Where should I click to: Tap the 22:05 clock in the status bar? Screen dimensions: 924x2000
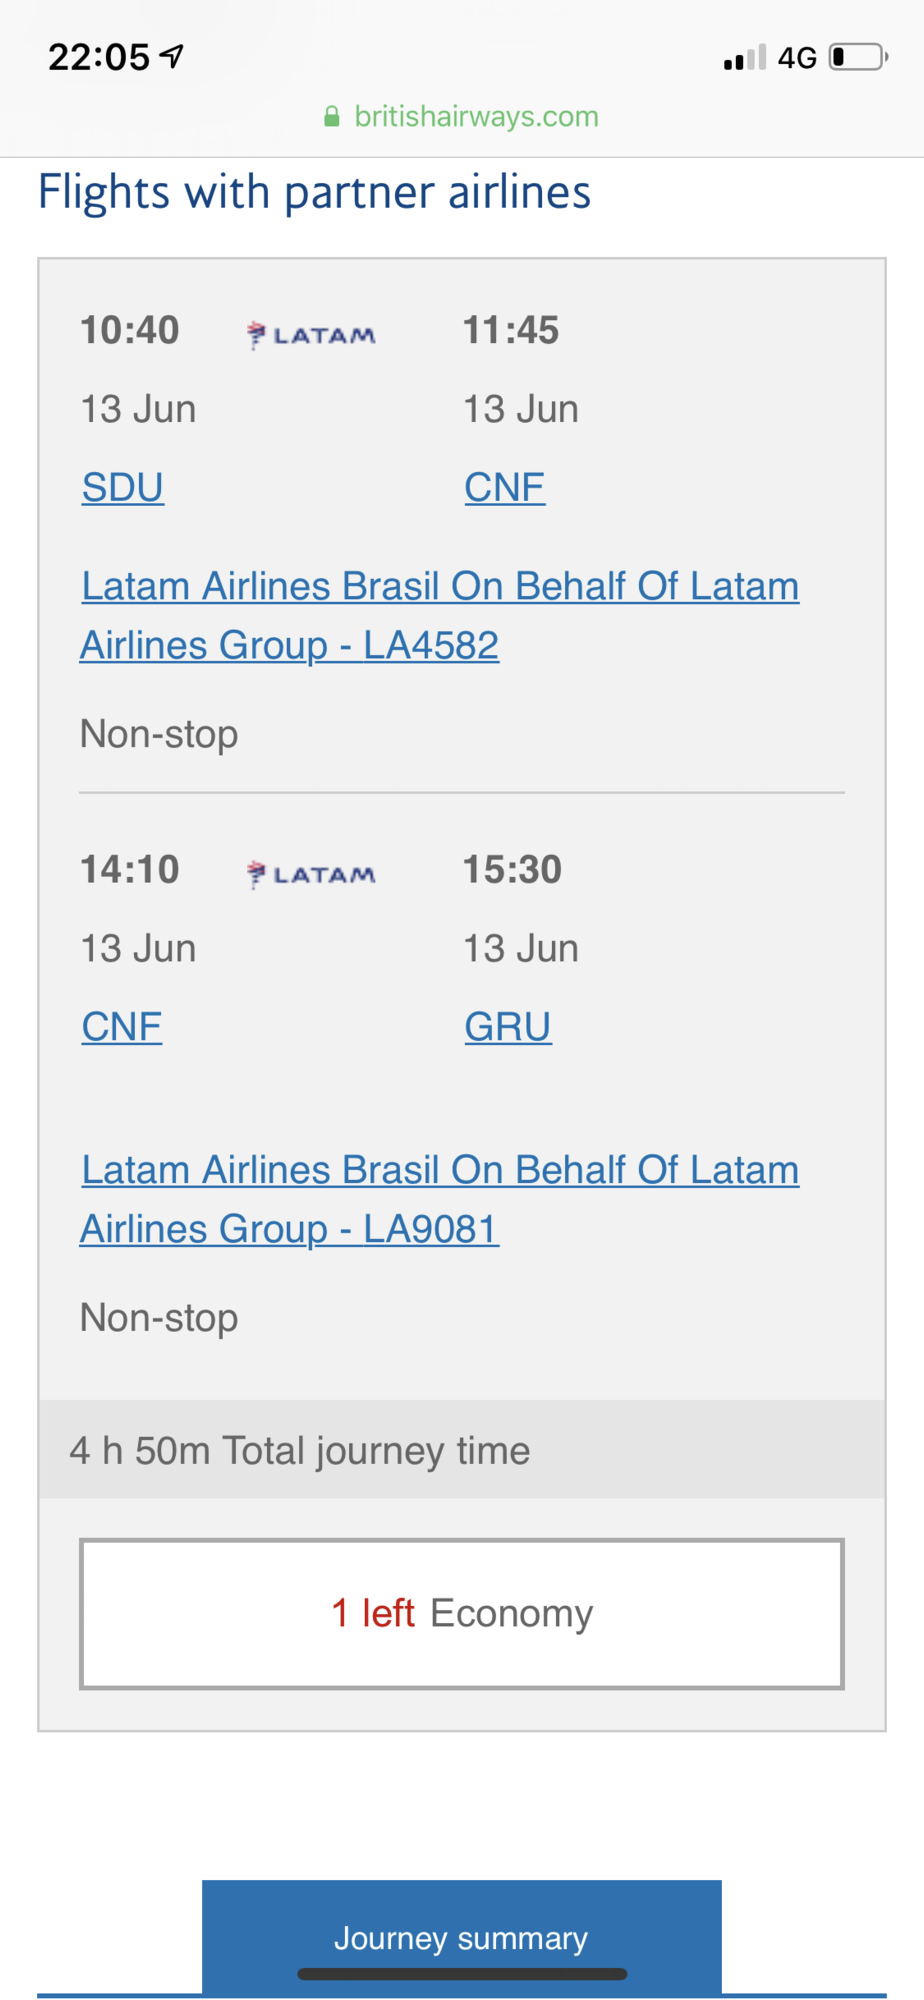pyautogui.click(x=99, y=57)
